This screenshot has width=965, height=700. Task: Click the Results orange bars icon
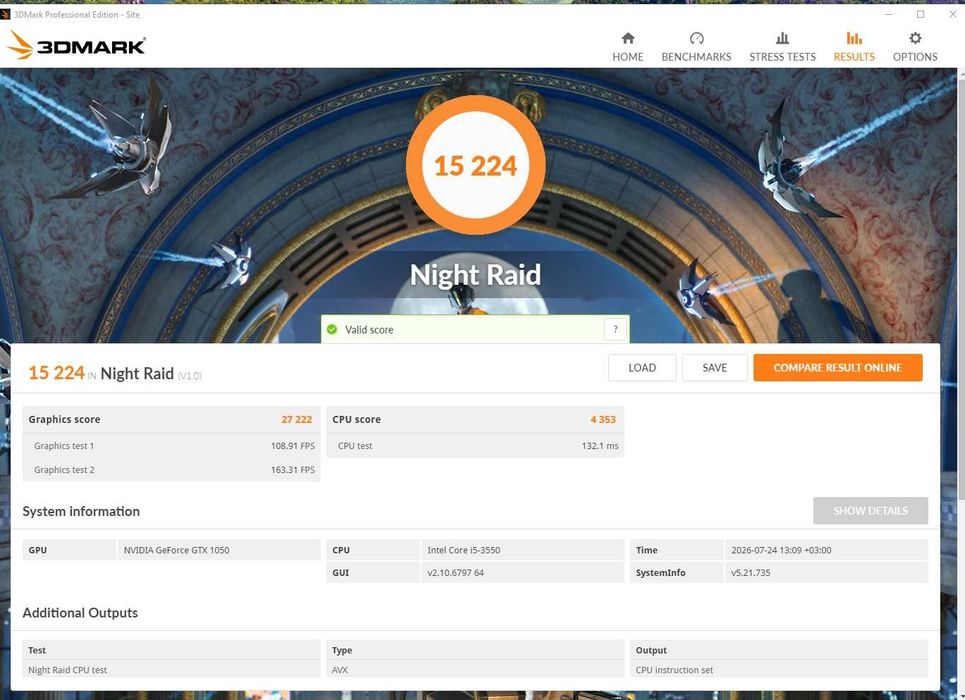[x=854, y=38]
